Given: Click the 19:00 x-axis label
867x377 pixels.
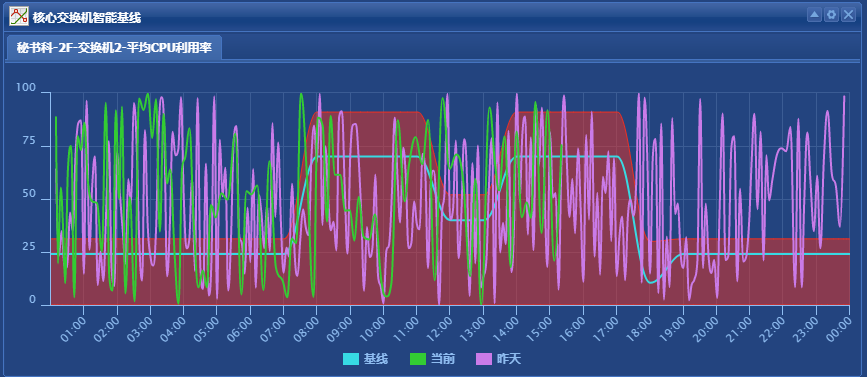Looking at the screenshot, I should tap(671, 328).
